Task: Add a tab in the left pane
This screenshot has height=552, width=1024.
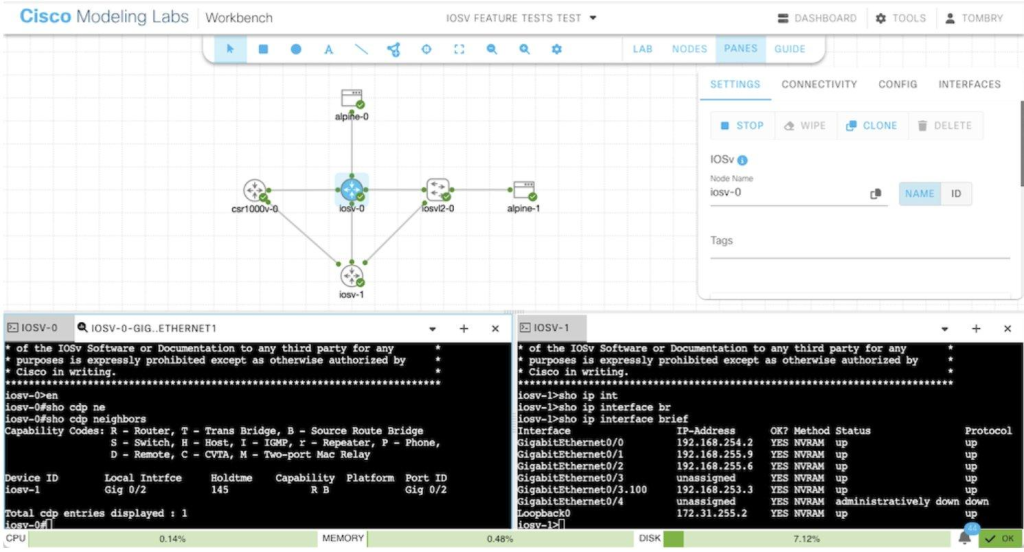Action: 464,329
